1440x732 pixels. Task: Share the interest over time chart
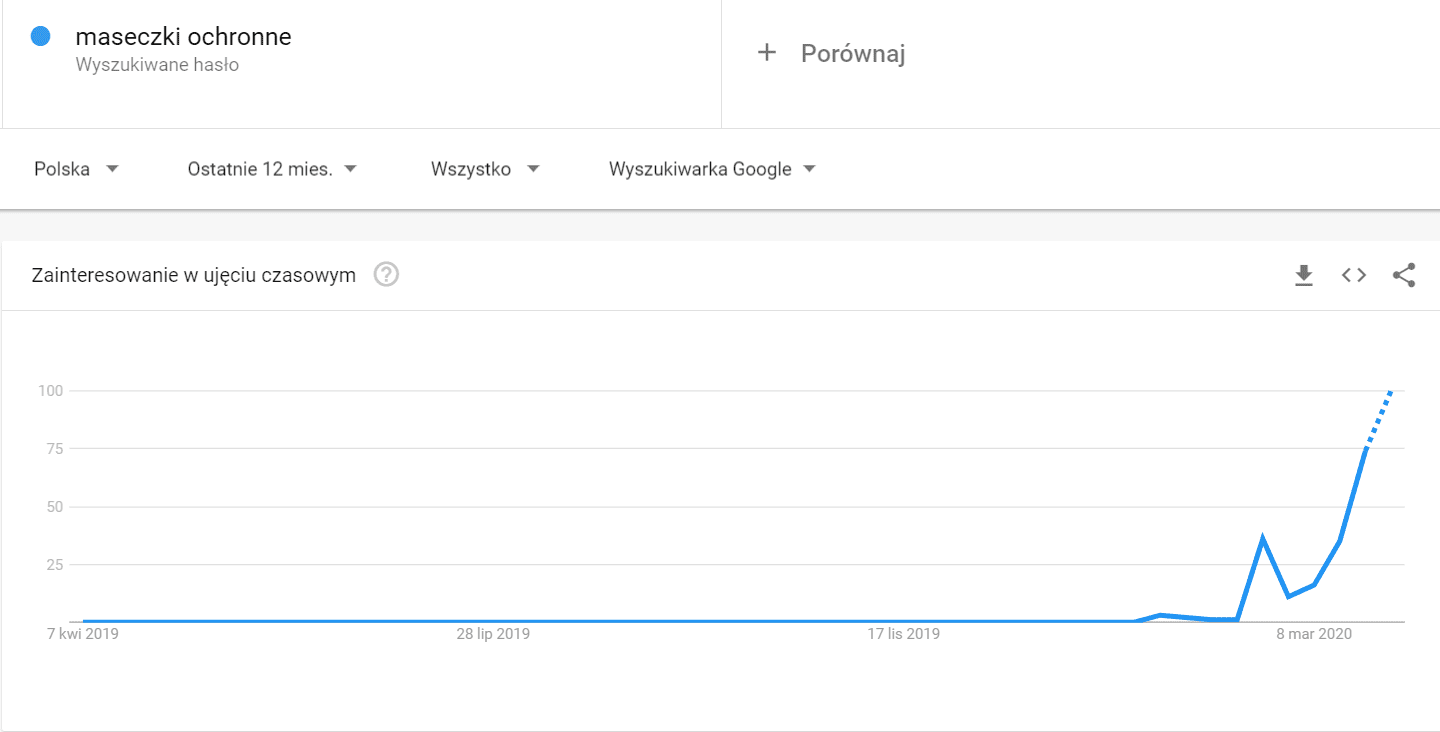click(x=1404, y=275)
